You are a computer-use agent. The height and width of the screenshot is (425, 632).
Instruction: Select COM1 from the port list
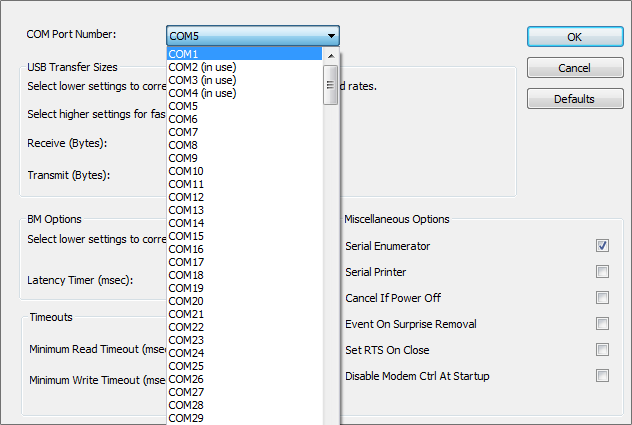pyautogui.click(x=245, y=54)
